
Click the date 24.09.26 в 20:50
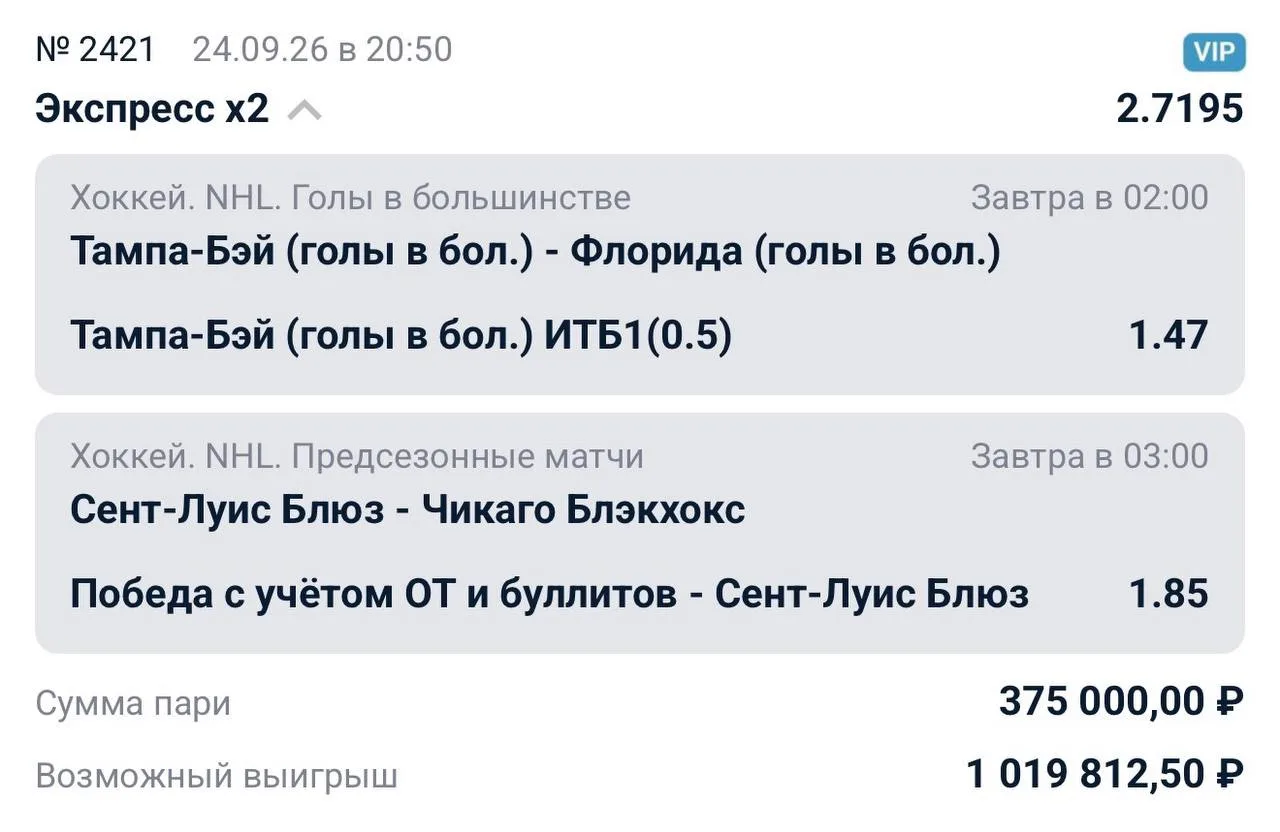coord(322,49)
